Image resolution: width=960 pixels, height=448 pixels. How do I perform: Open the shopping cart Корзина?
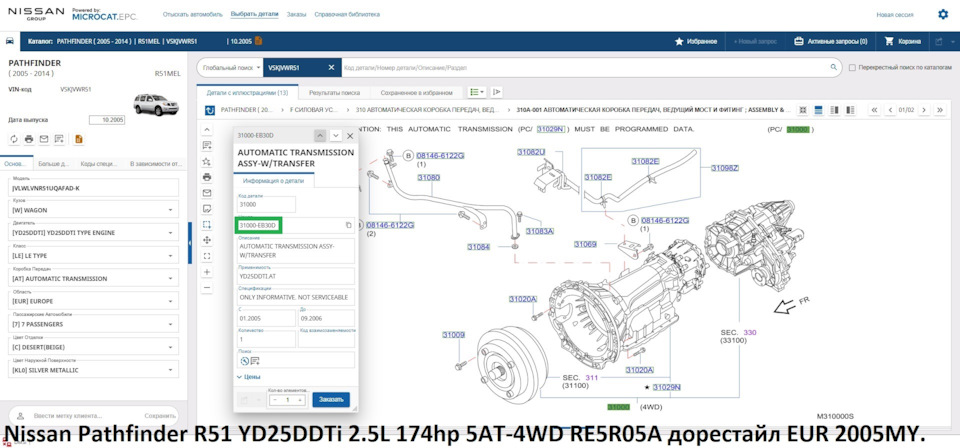(902, 42)
